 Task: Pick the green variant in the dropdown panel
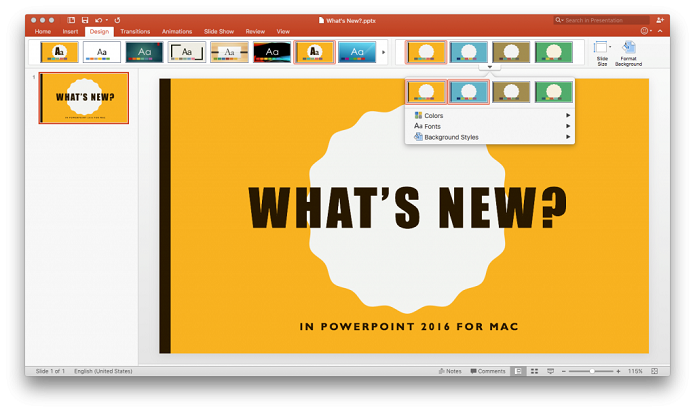coord(554,92)
